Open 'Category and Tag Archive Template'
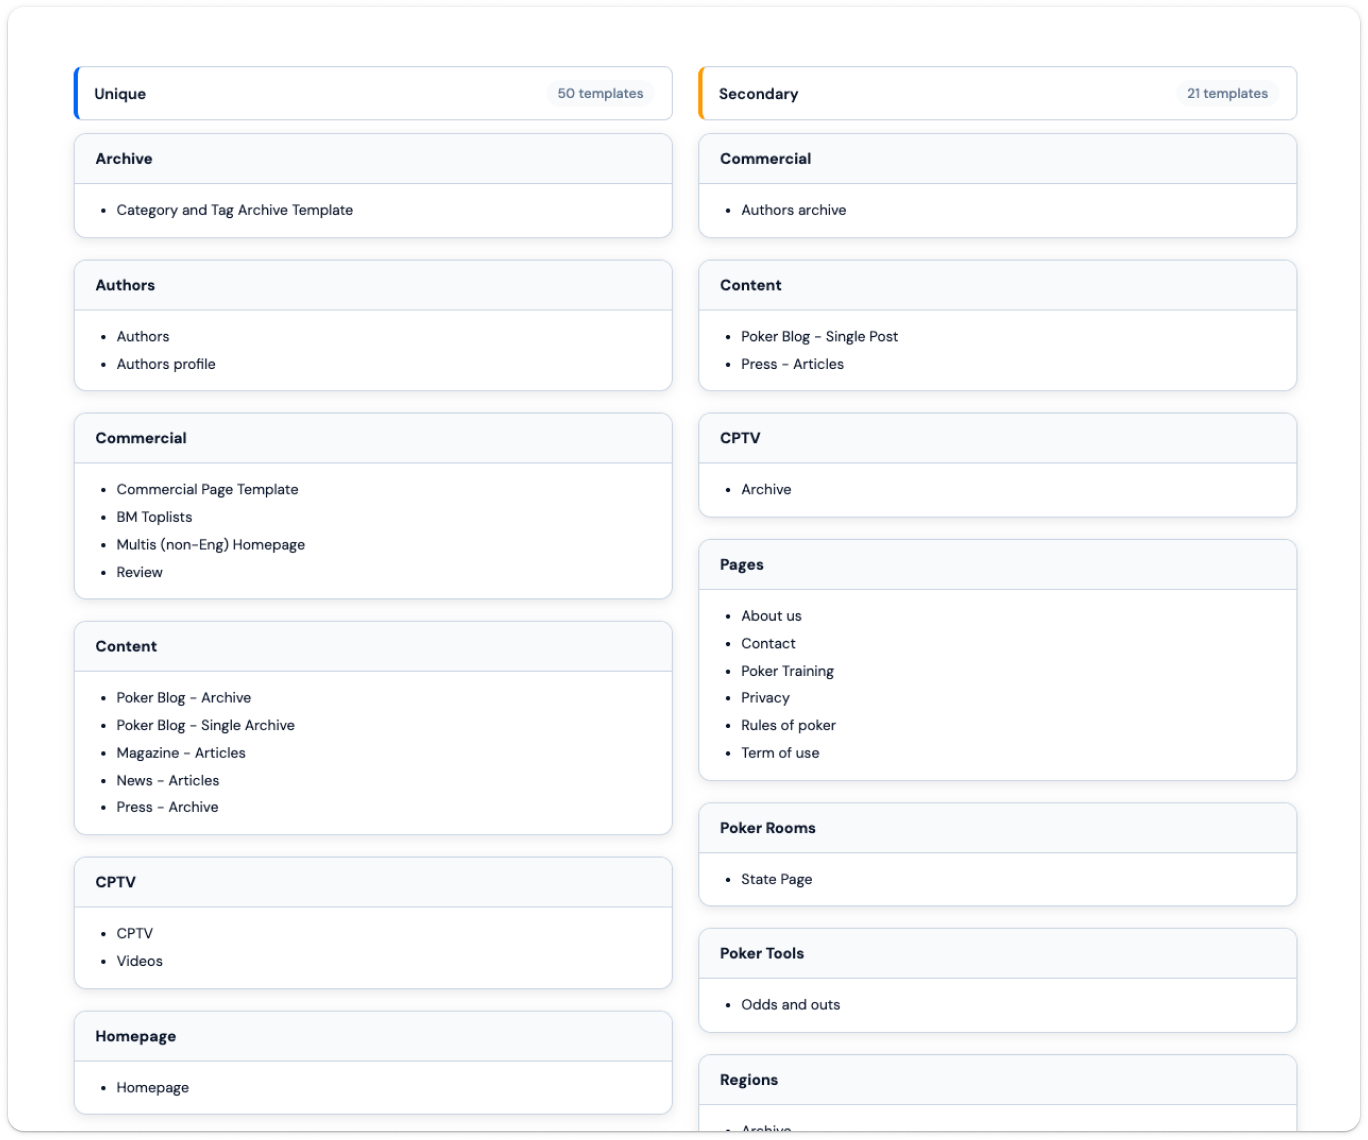 pyautogui.click(x=234, y=210)
